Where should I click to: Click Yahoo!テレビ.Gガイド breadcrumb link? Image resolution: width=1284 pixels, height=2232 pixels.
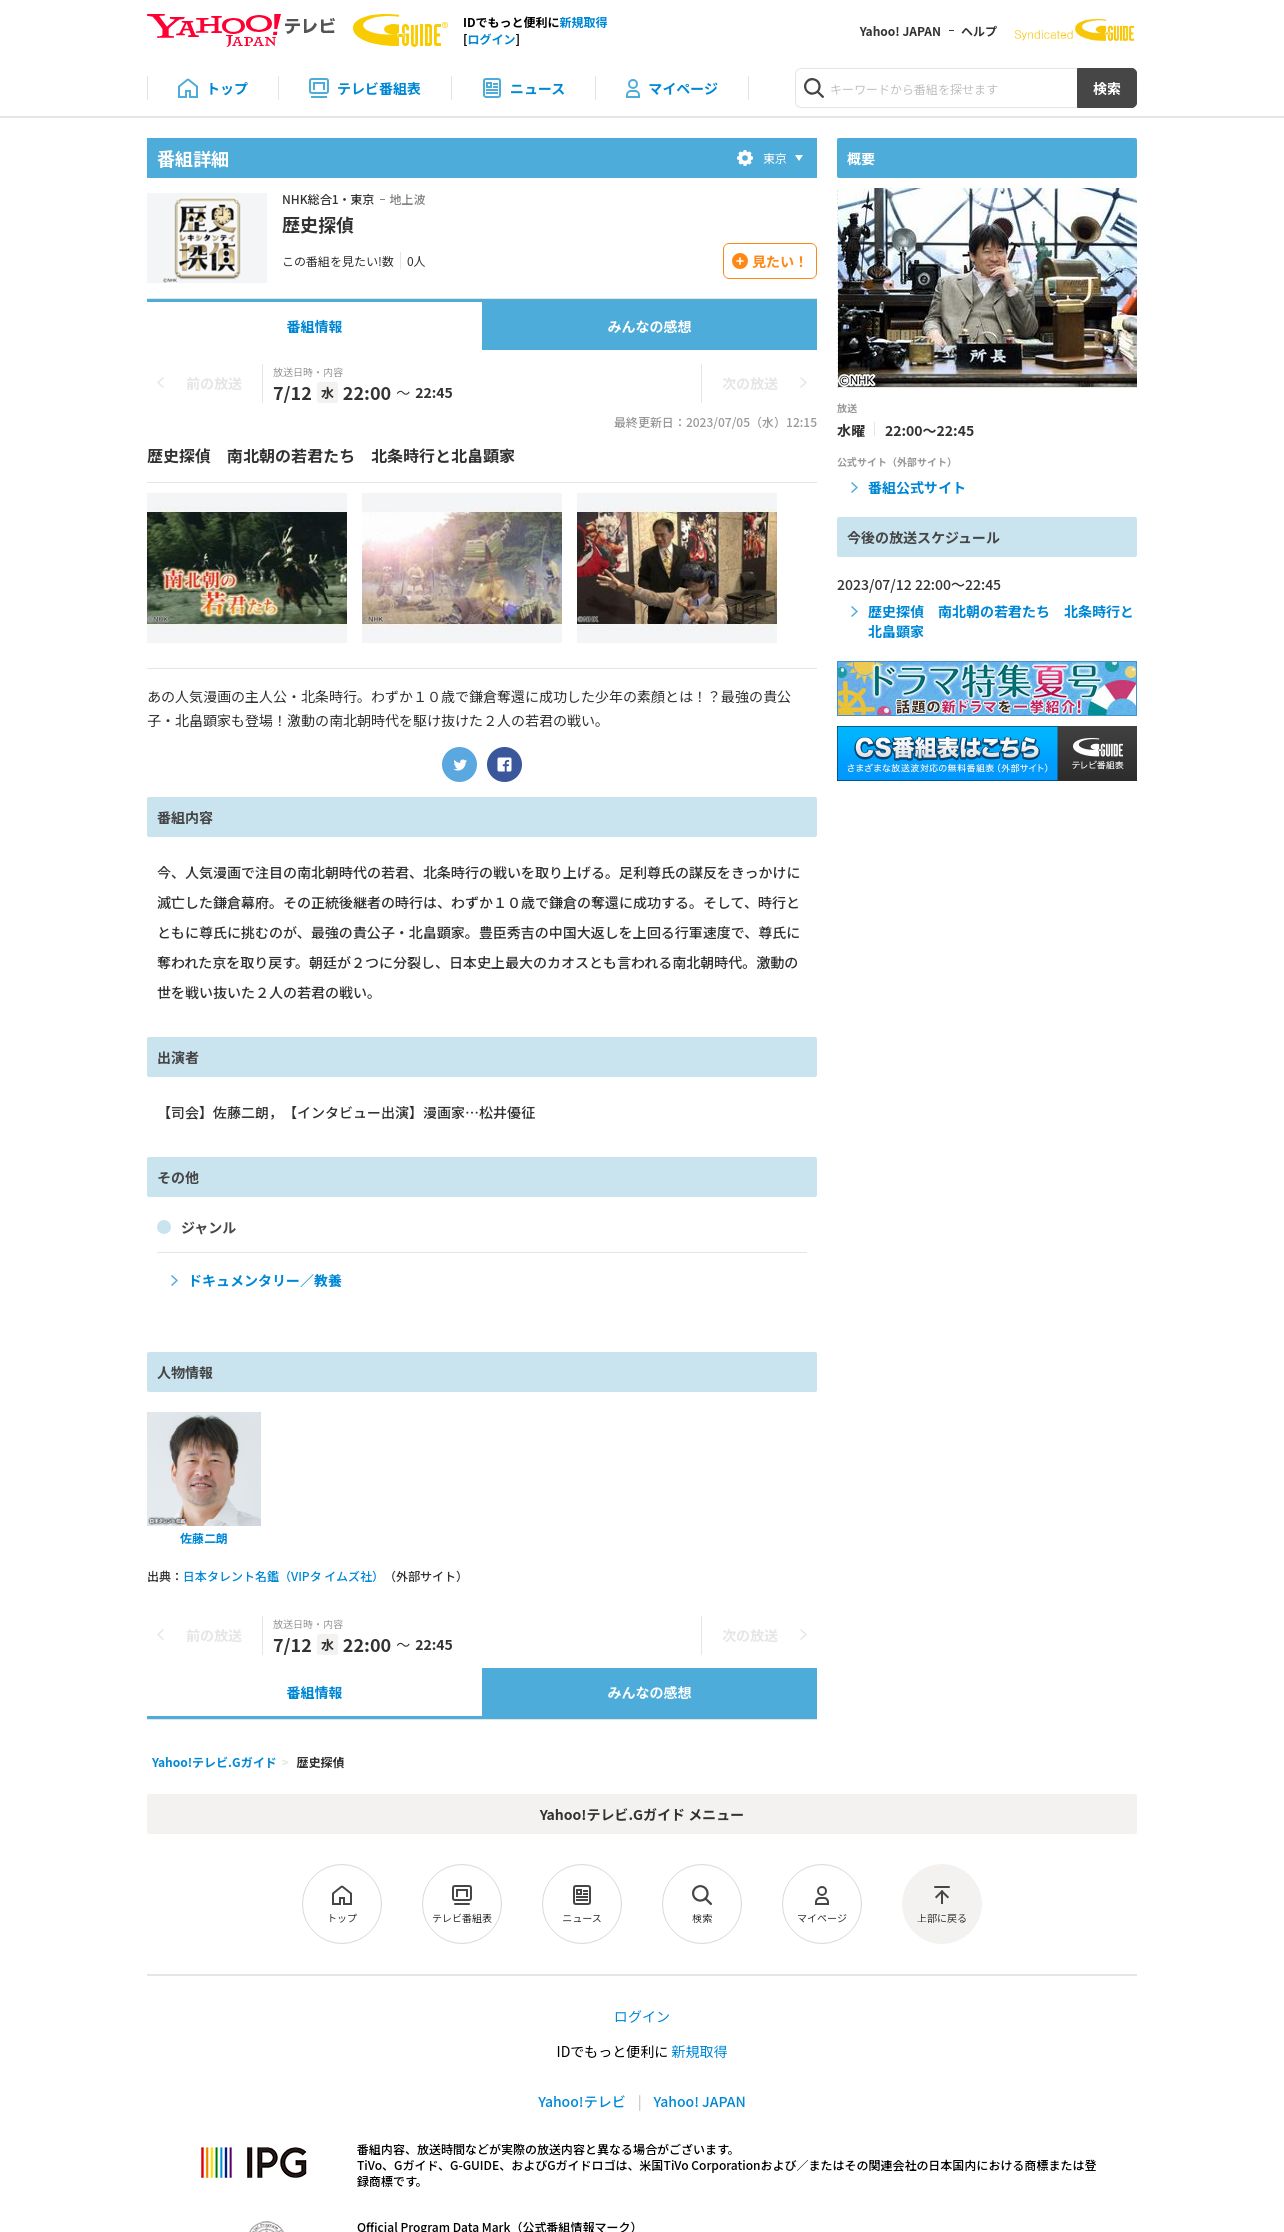[214, 1763]
